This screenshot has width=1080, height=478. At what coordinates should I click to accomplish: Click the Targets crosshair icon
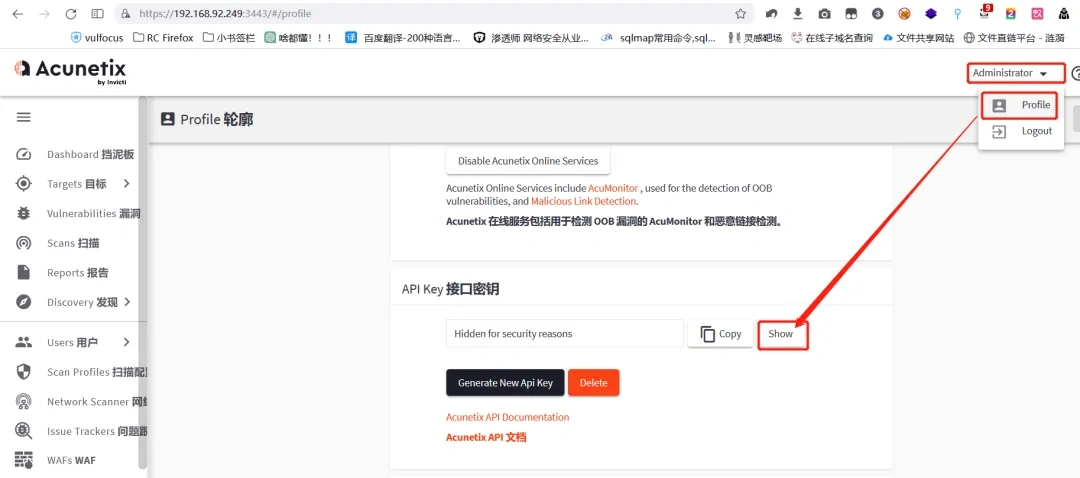[x=23, y=184]
